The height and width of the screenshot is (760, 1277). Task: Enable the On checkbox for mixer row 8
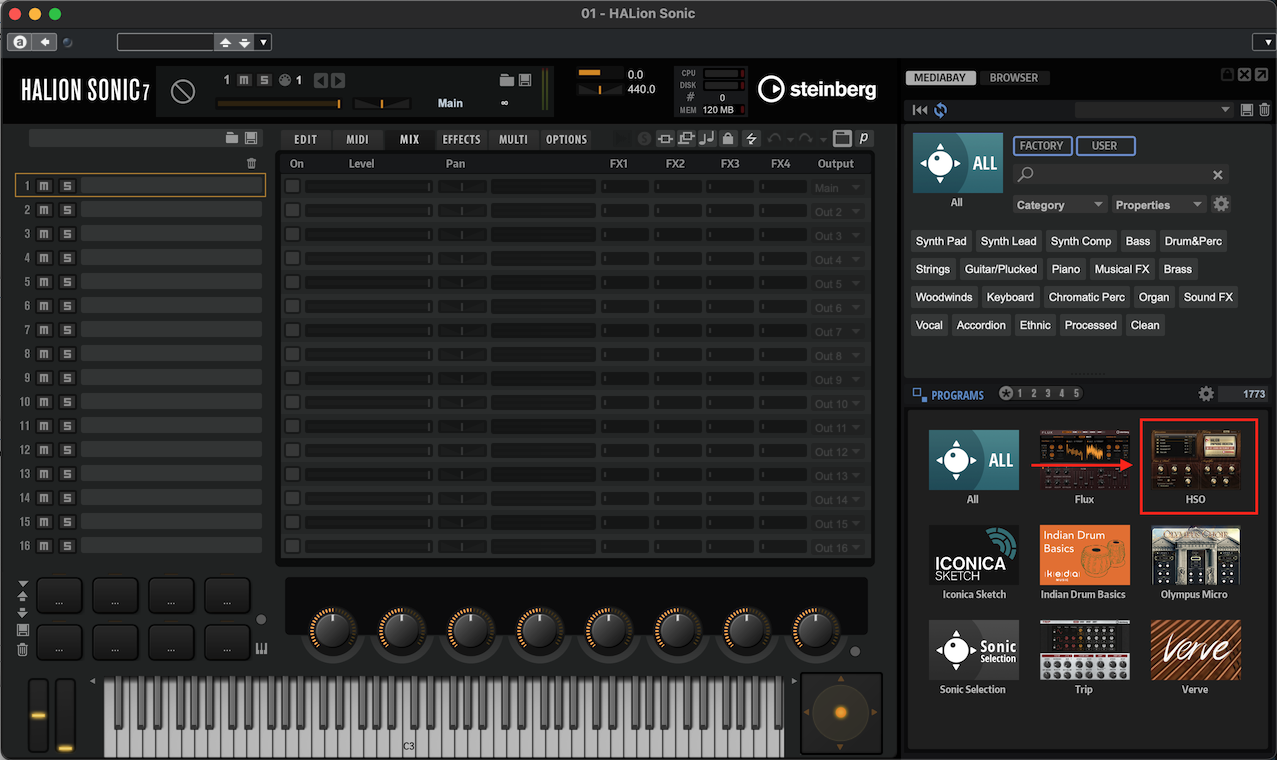pyautogui.click(x=293, y=355)
